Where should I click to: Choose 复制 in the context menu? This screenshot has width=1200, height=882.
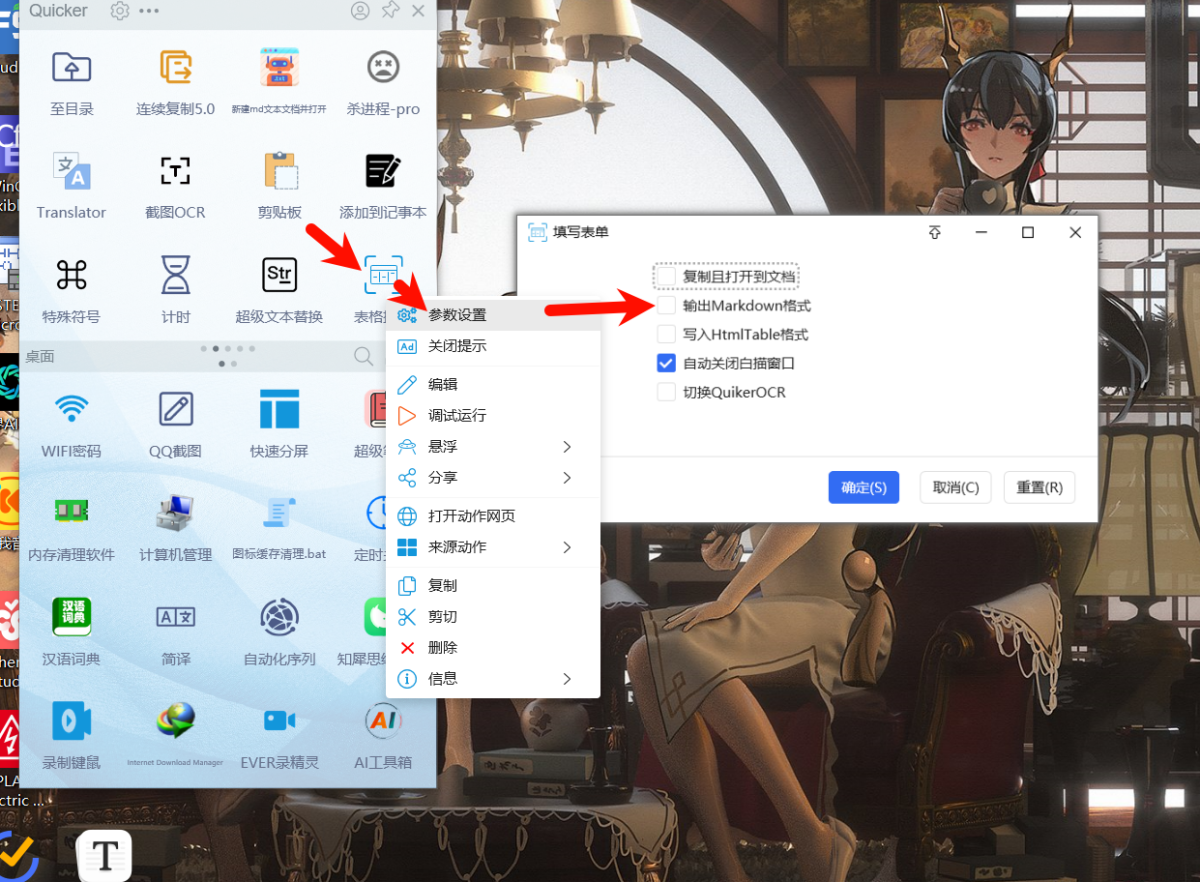[x=493, y=585]
